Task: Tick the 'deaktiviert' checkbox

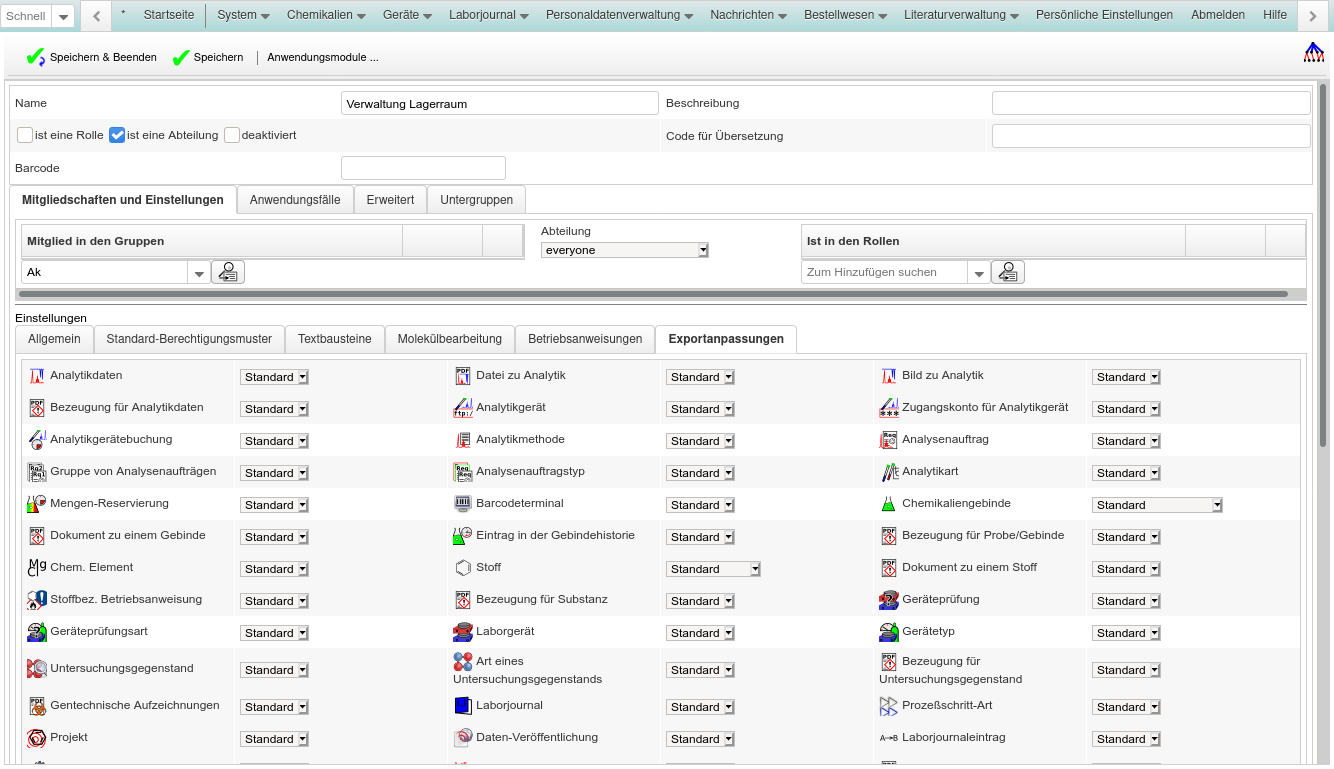Action: [232, 135]
